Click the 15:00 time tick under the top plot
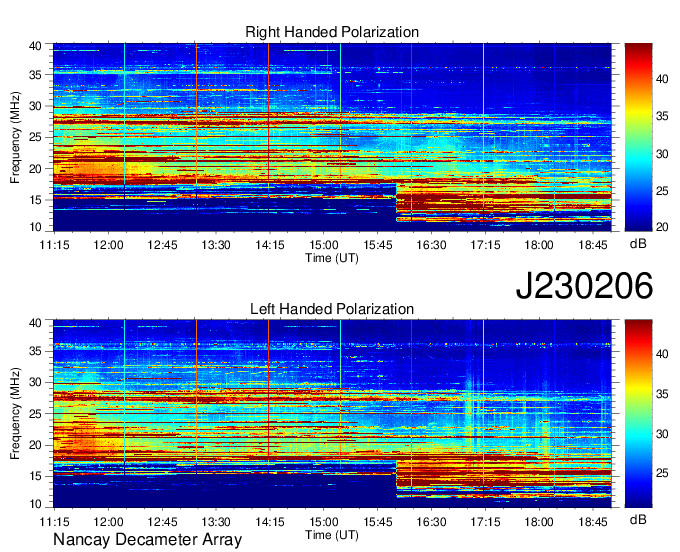 click(x=324, y=245)
